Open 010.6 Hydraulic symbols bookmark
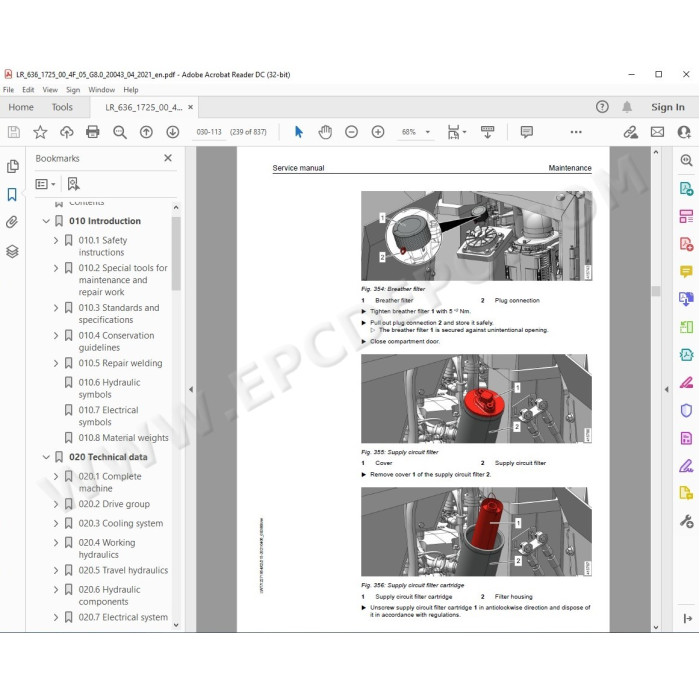700x700 pixels. pos(109,388)
